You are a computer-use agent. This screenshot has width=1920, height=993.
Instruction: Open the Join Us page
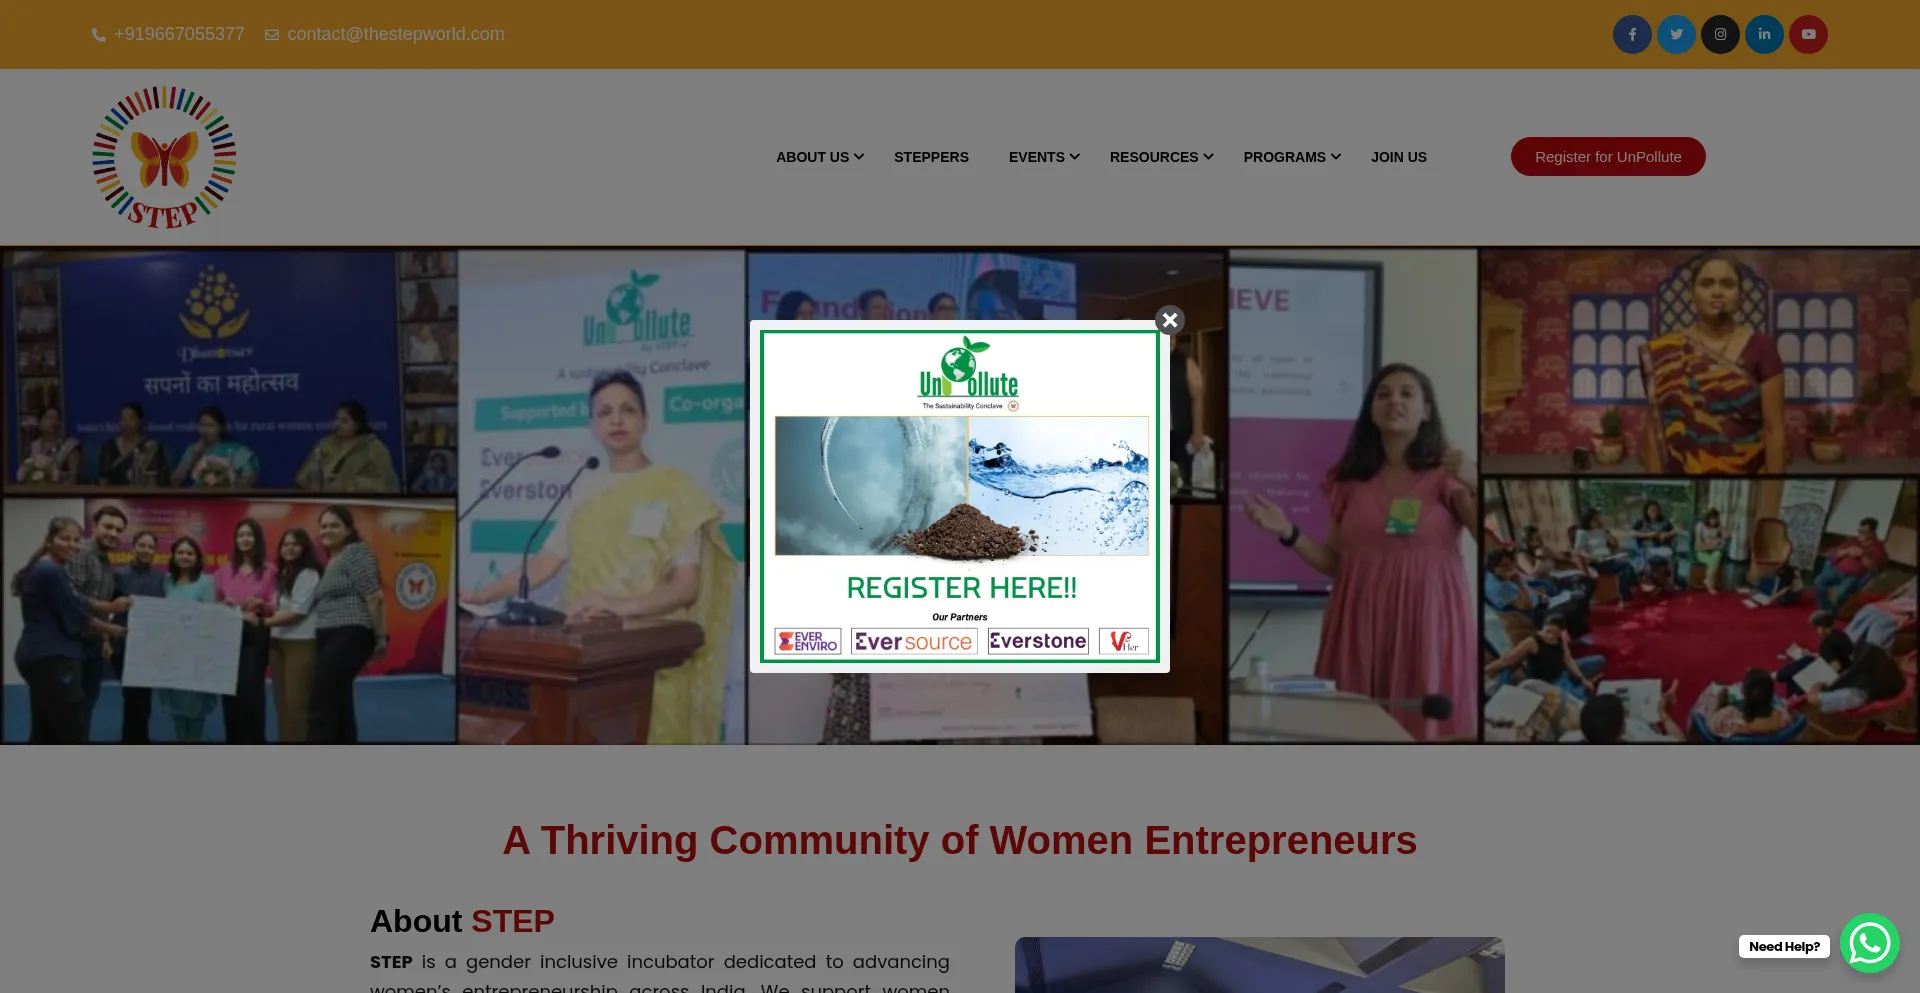click(1398, 157)
